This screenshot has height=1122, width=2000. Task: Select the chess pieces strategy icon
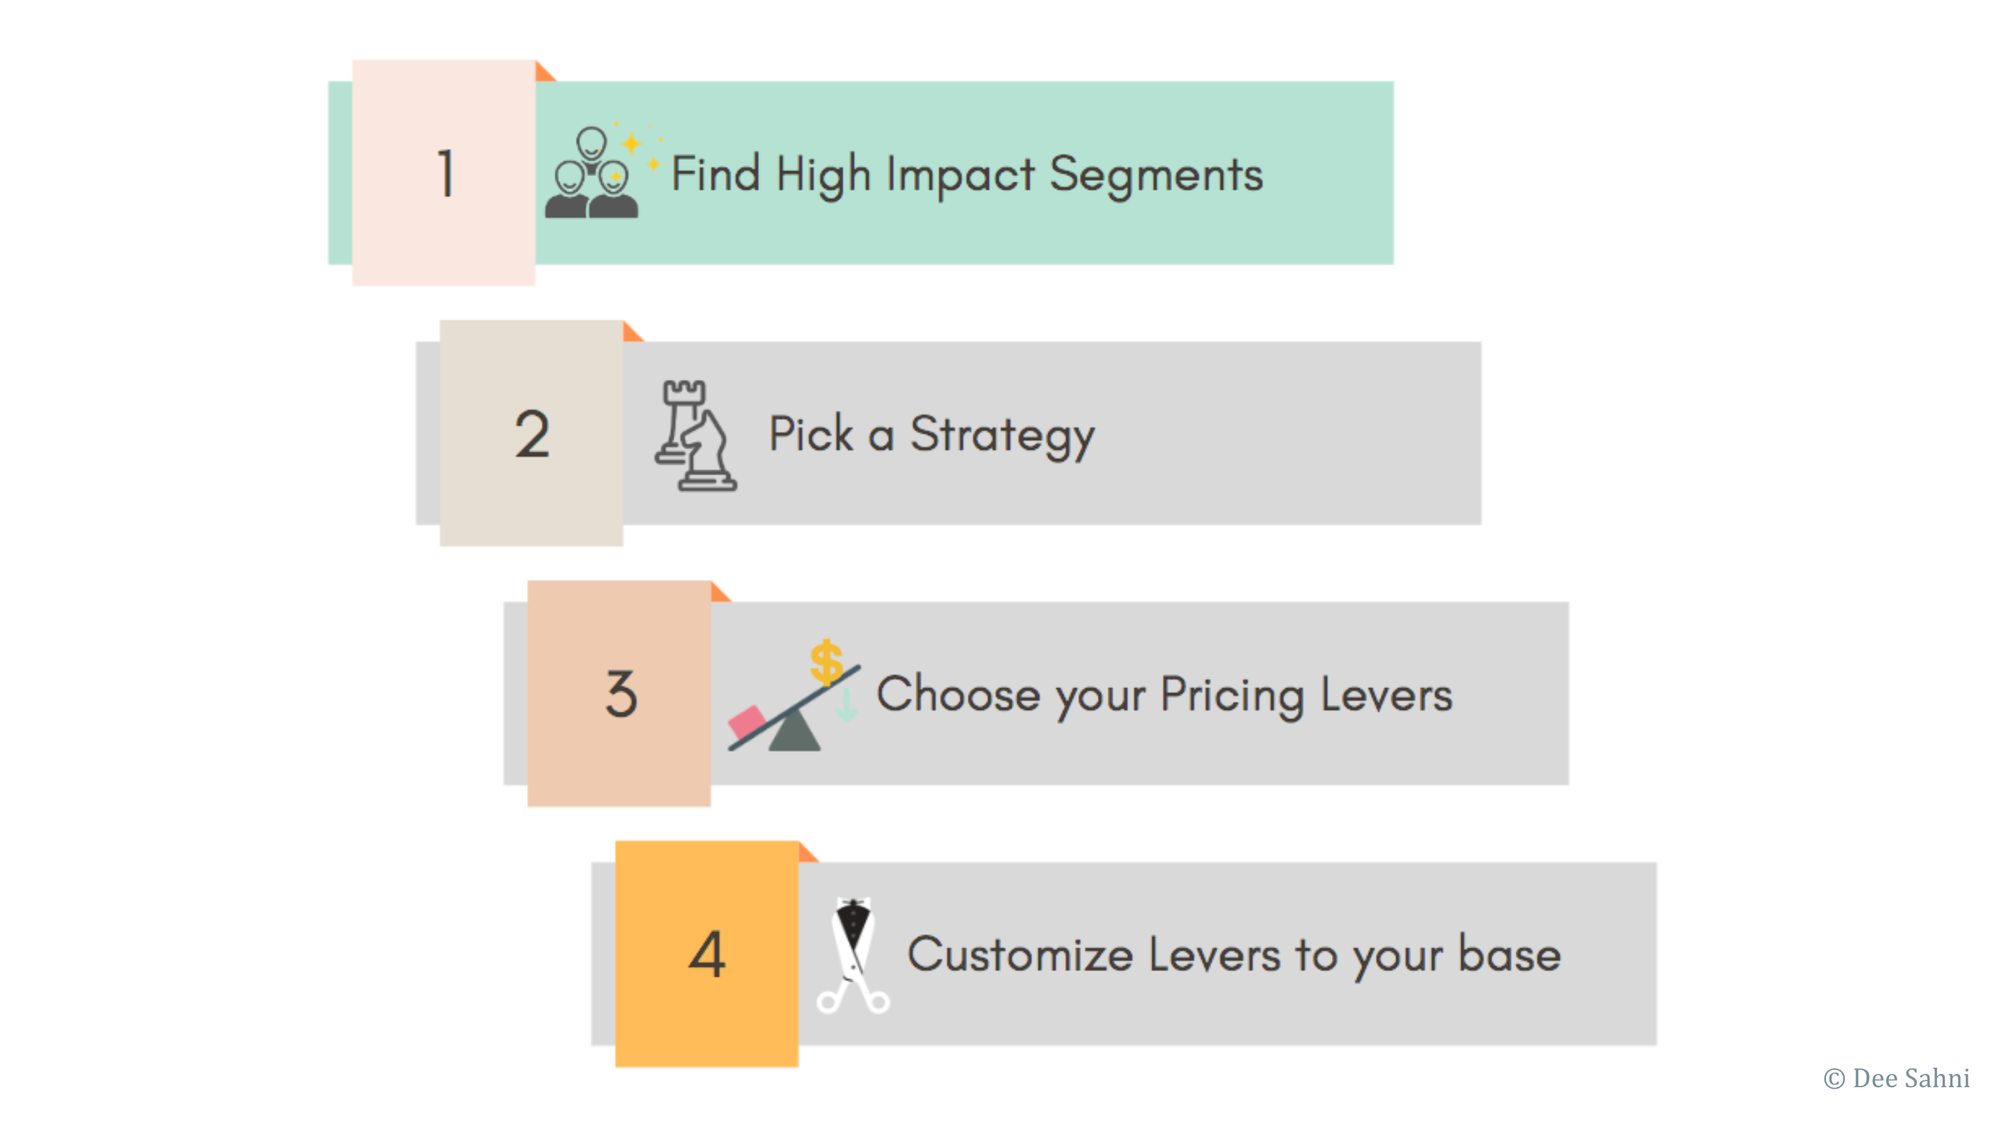pyautogui.click(x=696, y=436)
